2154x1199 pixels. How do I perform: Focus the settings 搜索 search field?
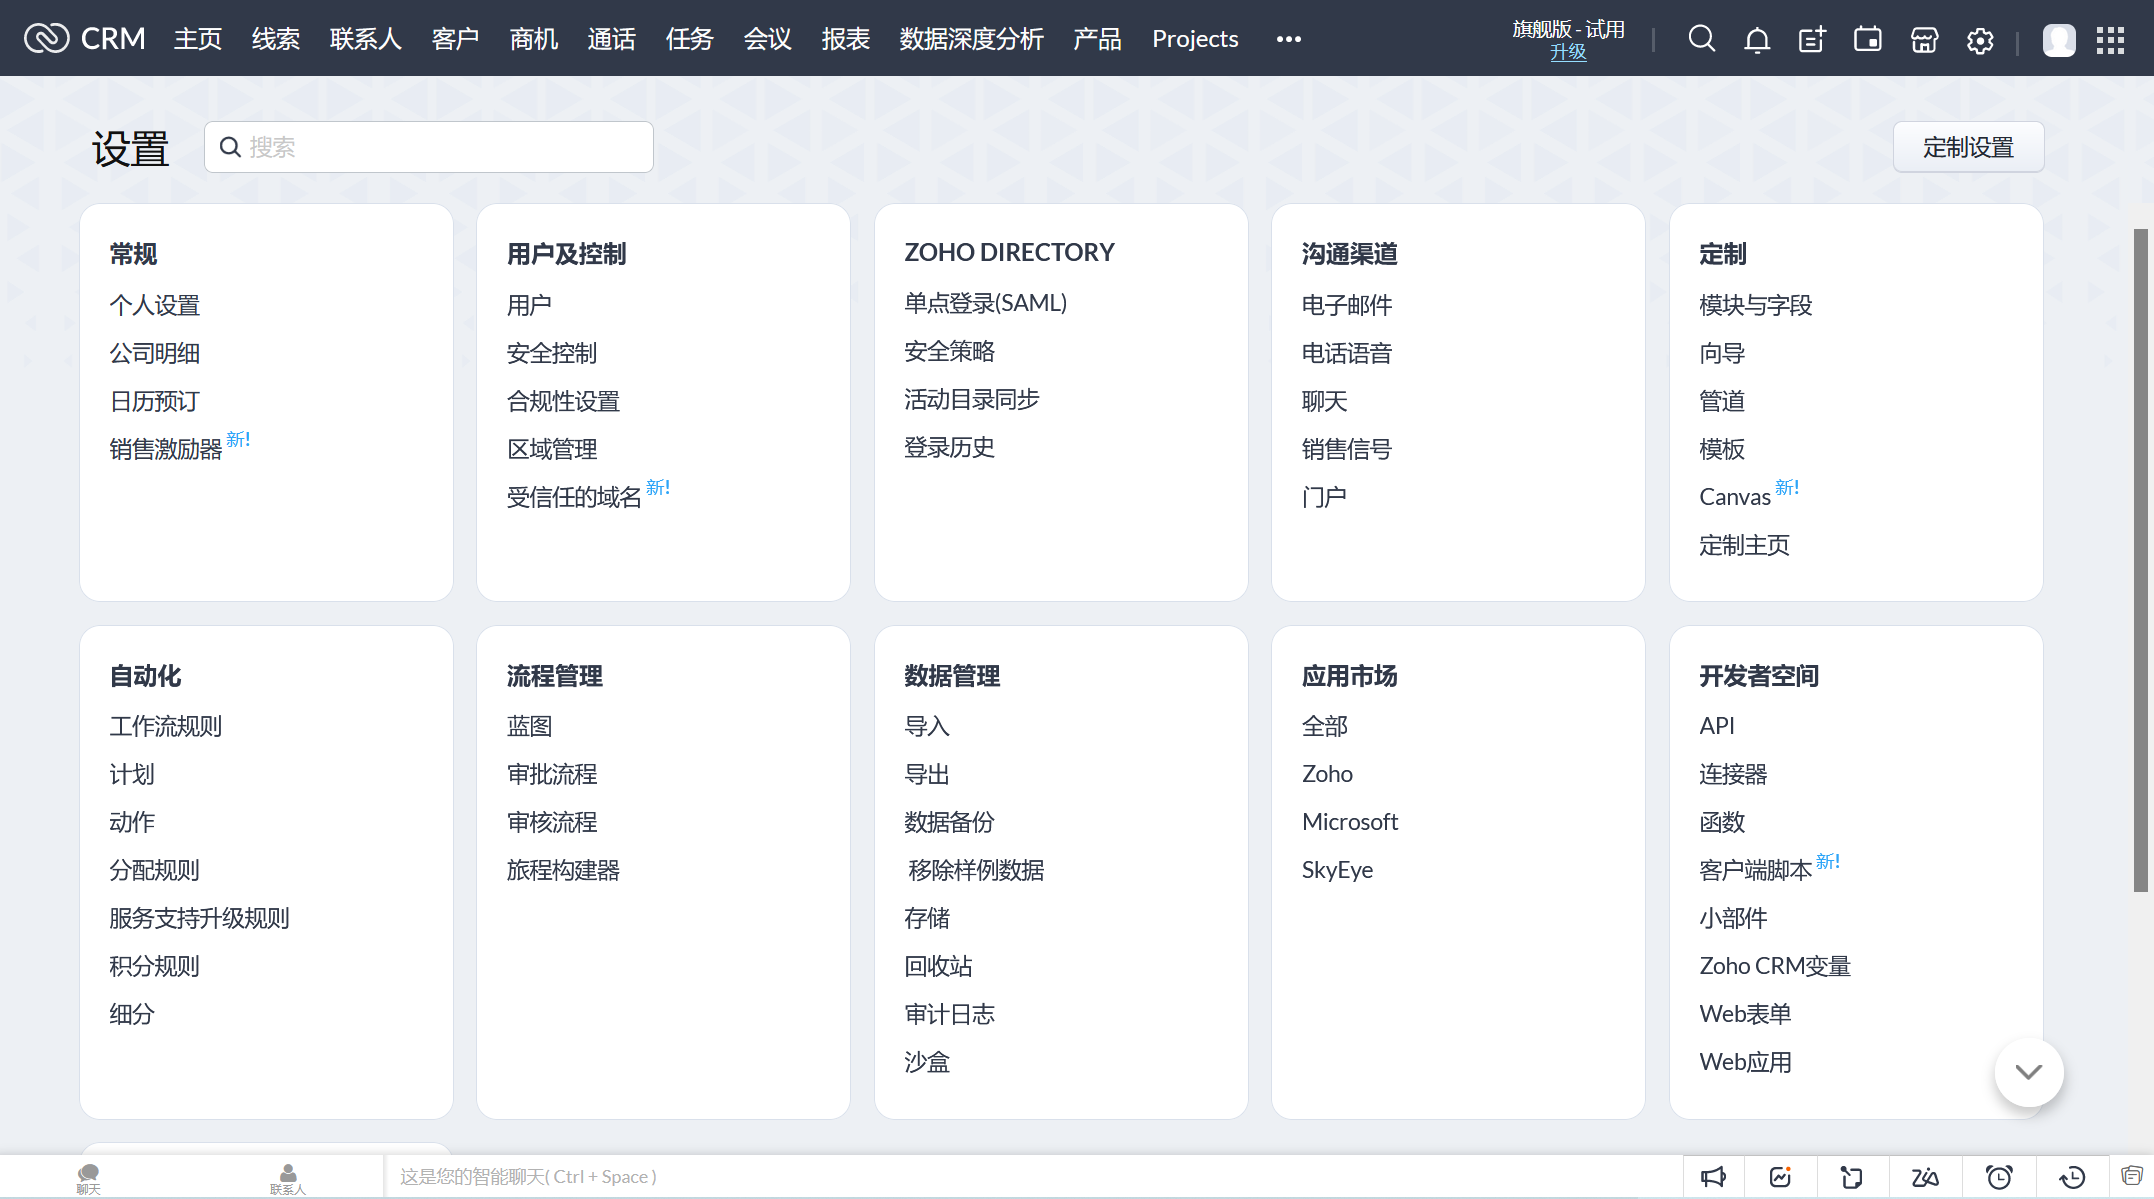coord(440,147)
